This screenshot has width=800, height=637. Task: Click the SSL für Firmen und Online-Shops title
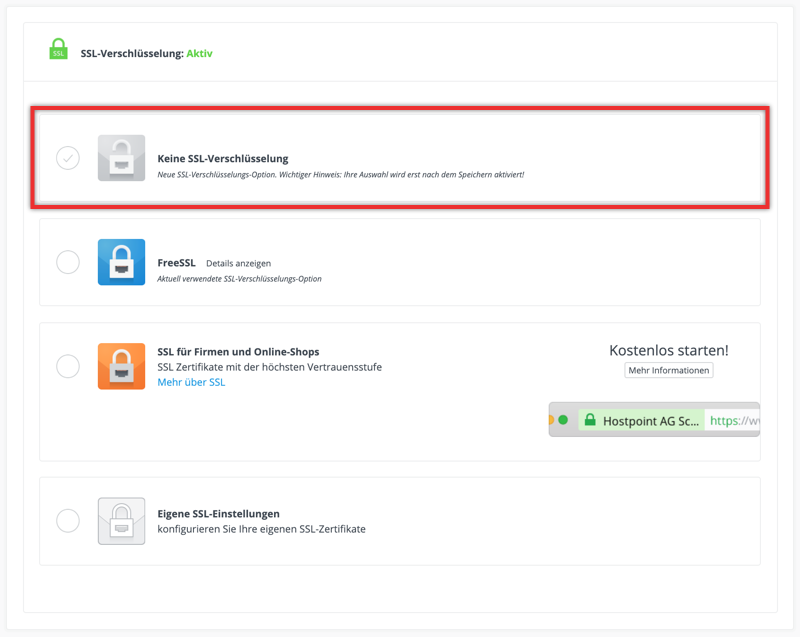[238, 352]
